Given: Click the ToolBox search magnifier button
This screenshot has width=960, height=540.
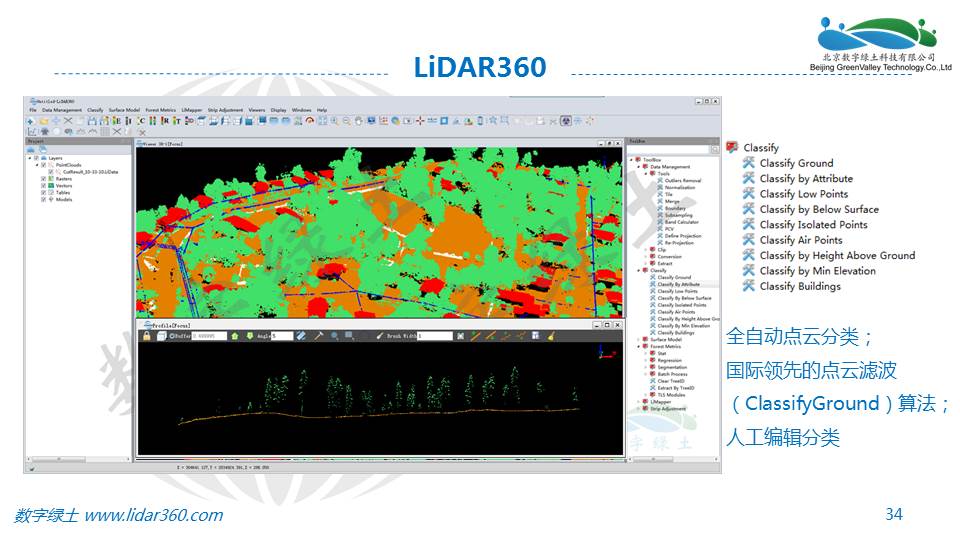Looking at the screenshot, I should pyautogui.click(x=715, y=149).
